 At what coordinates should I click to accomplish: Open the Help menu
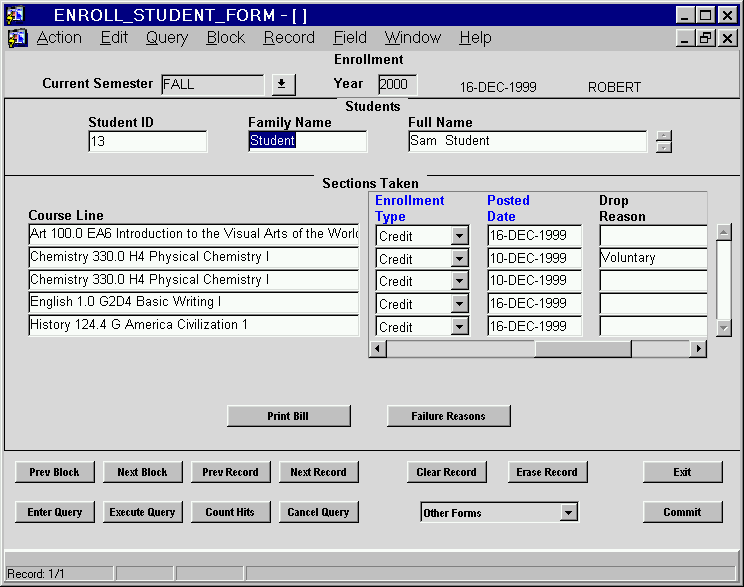click(475, 37)
